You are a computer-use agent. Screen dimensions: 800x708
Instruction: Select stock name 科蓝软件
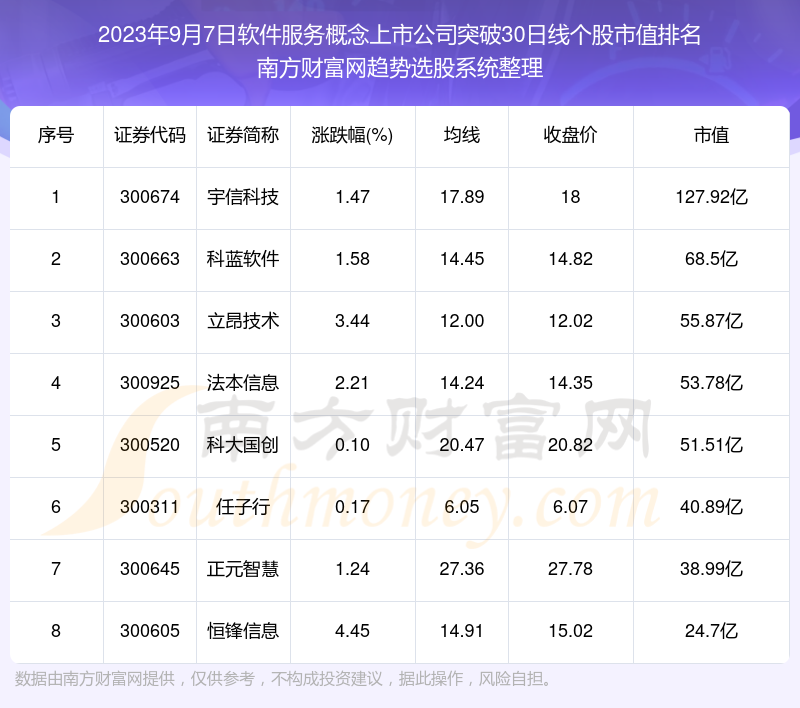point(243,259)
